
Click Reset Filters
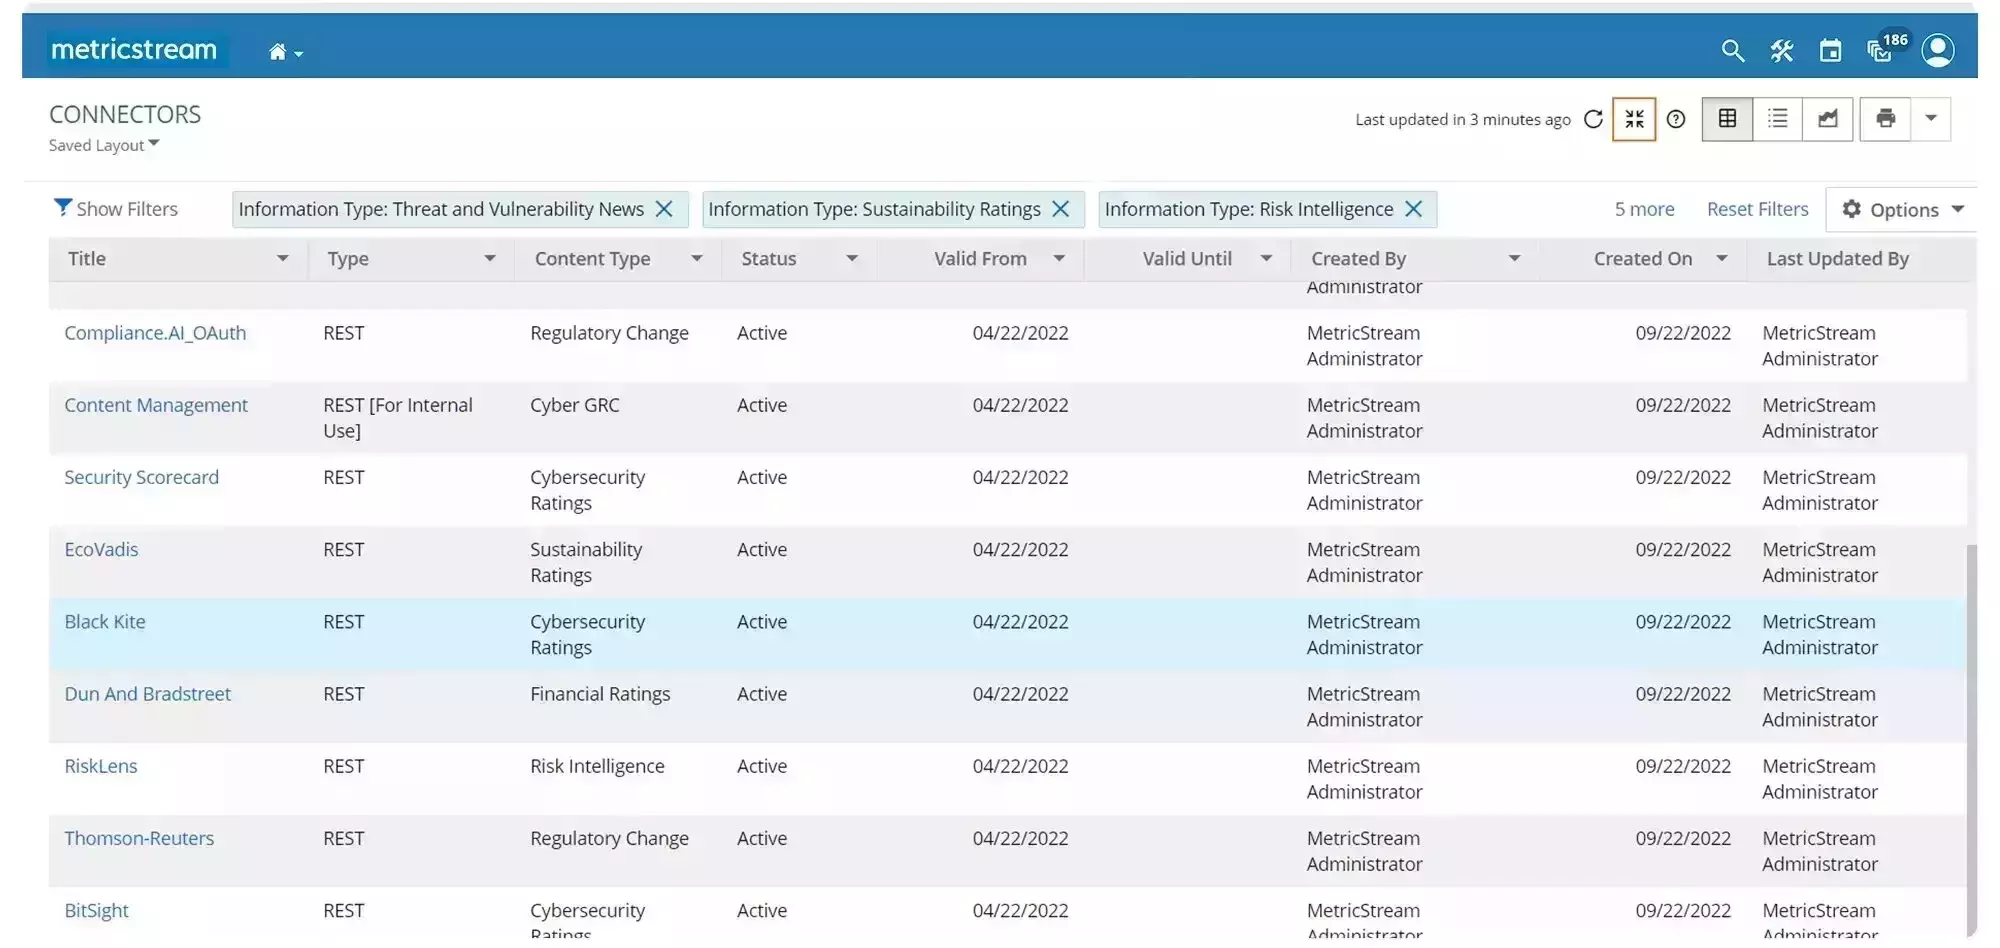coord(1757,209)
